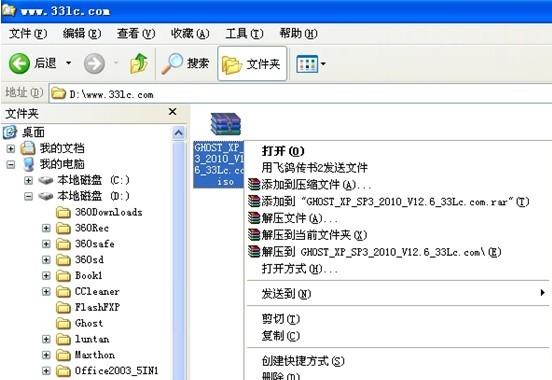Open the 收藏(A) menu
Viewport: 552px width, 380px height.
[x=190, y=34]
